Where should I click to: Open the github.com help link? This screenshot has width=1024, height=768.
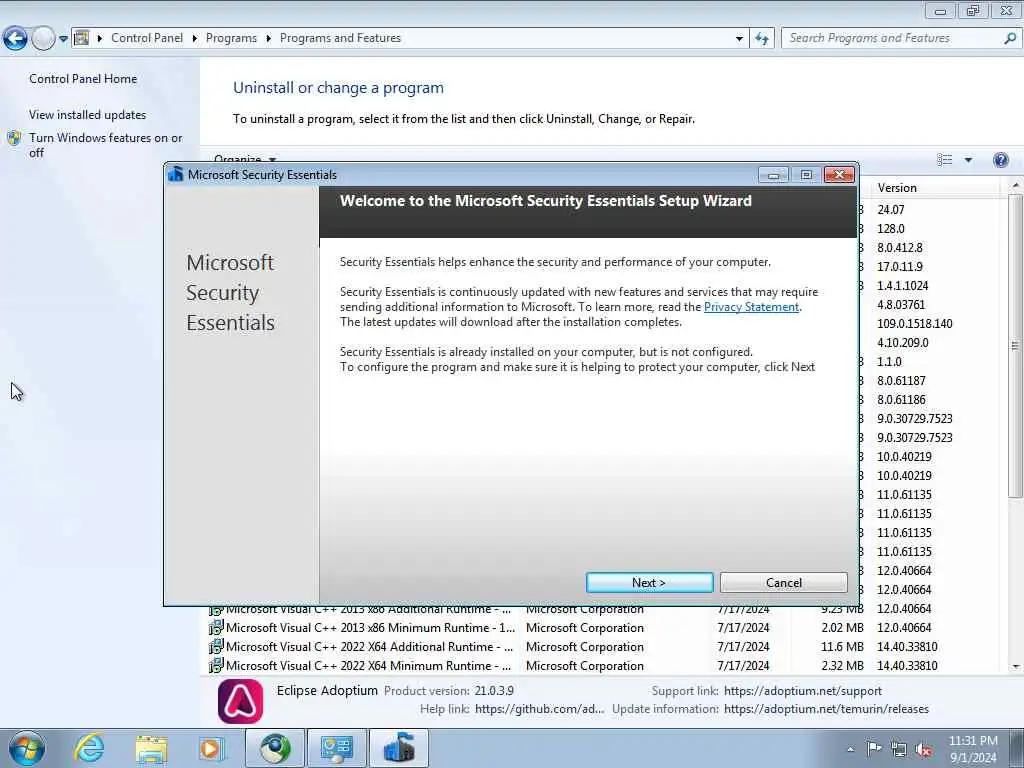pos(539,709)
